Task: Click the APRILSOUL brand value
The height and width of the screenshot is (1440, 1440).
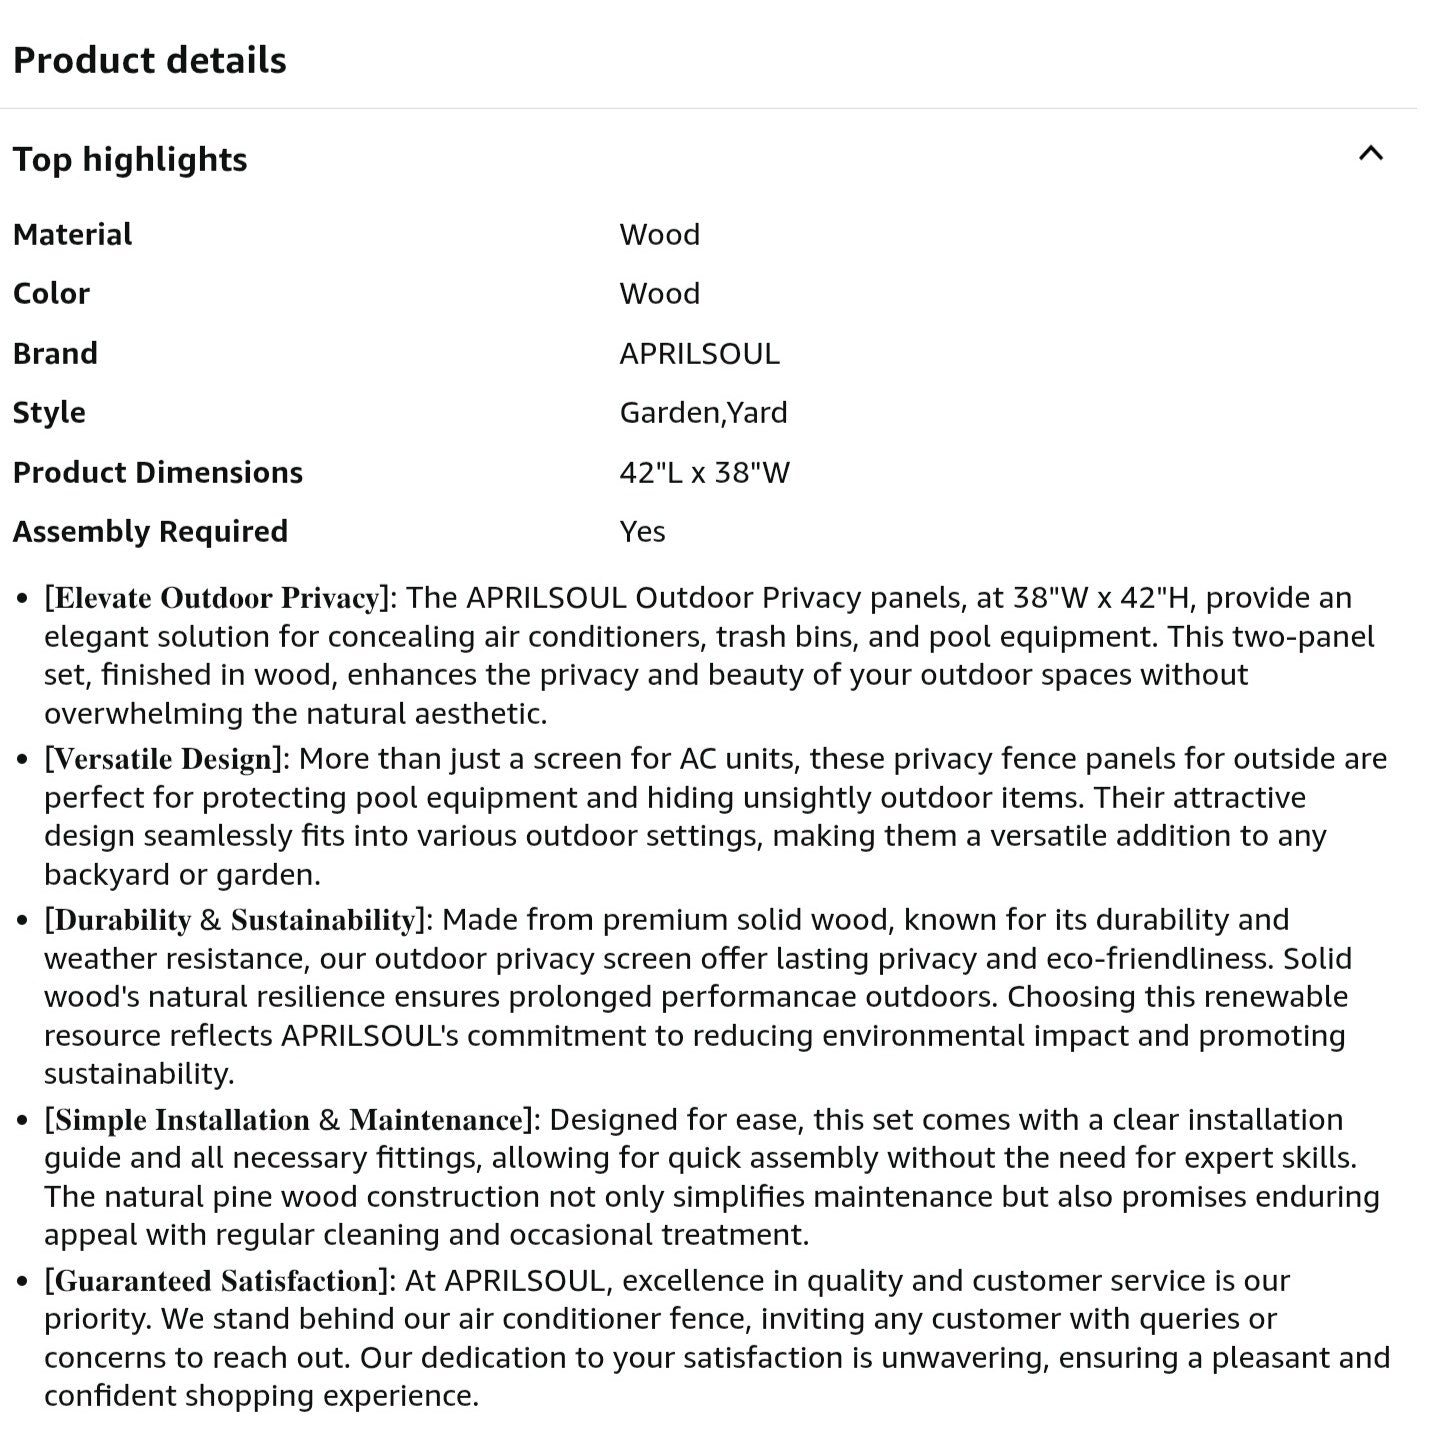Action: coord(699,354)
